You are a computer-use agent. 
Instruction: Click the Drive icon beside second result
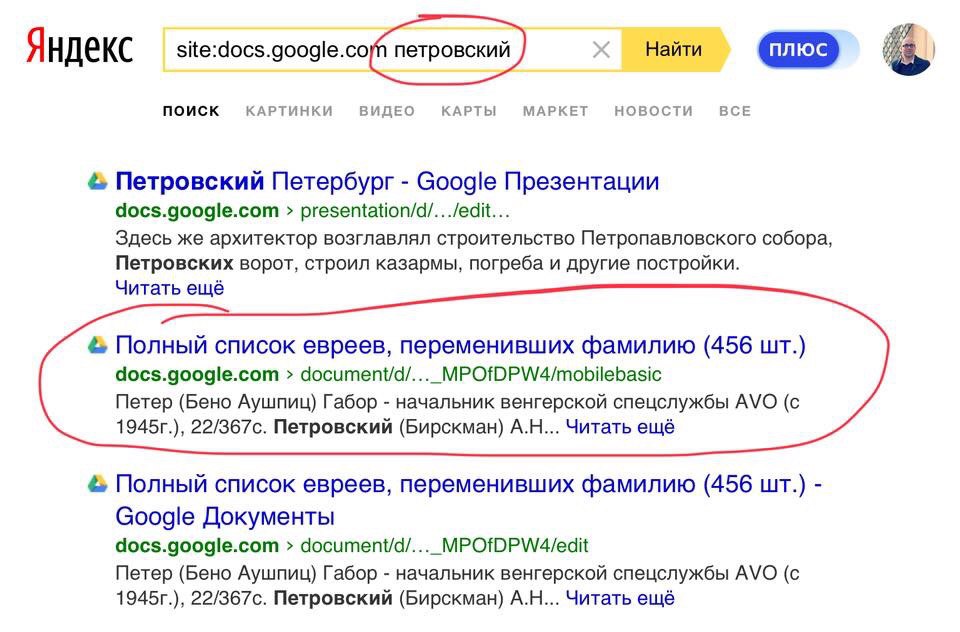[97, 345]
